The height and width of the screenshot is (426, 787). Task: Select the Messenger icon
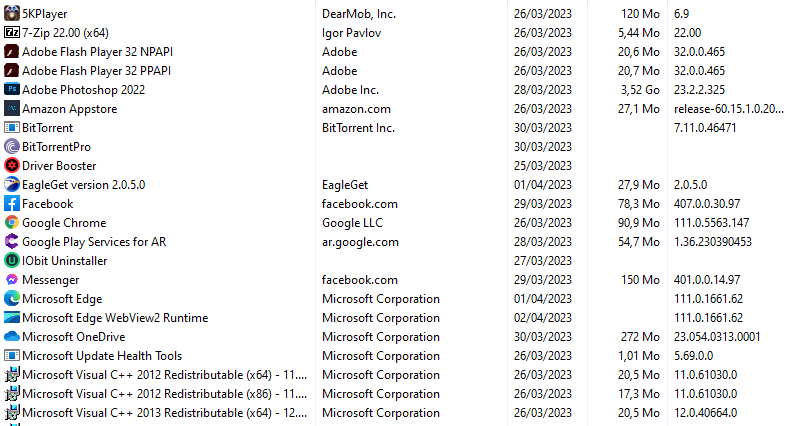point(12,279)
